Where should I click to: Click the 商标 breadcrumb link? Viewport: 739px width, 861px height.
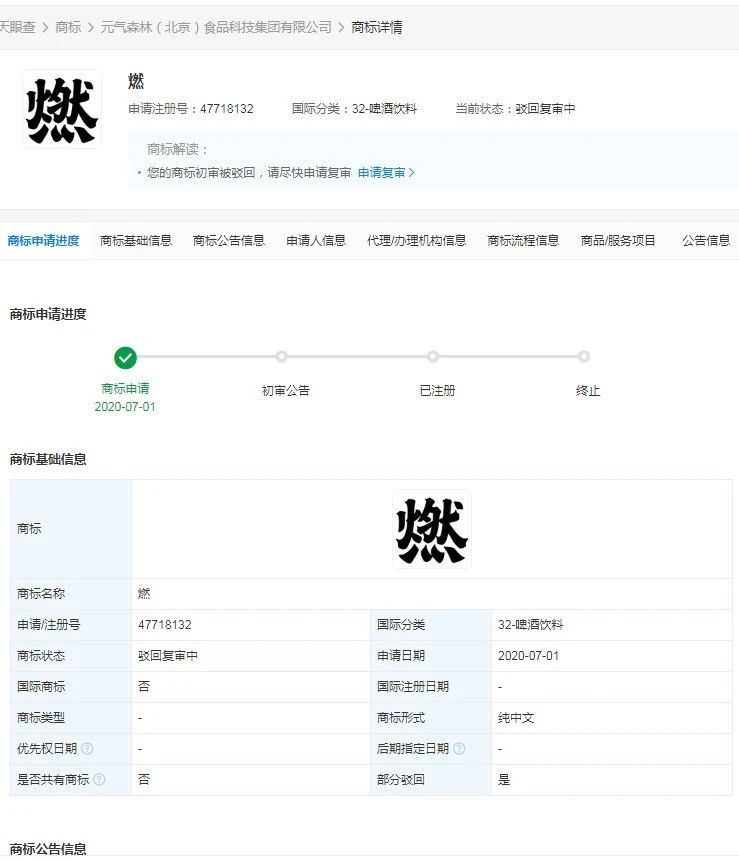pos(69,27)
